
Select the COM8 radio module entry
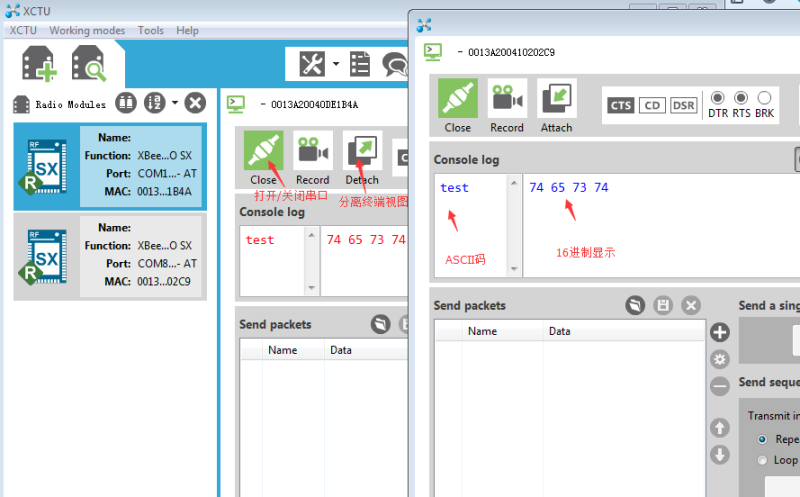click(110, 256)
